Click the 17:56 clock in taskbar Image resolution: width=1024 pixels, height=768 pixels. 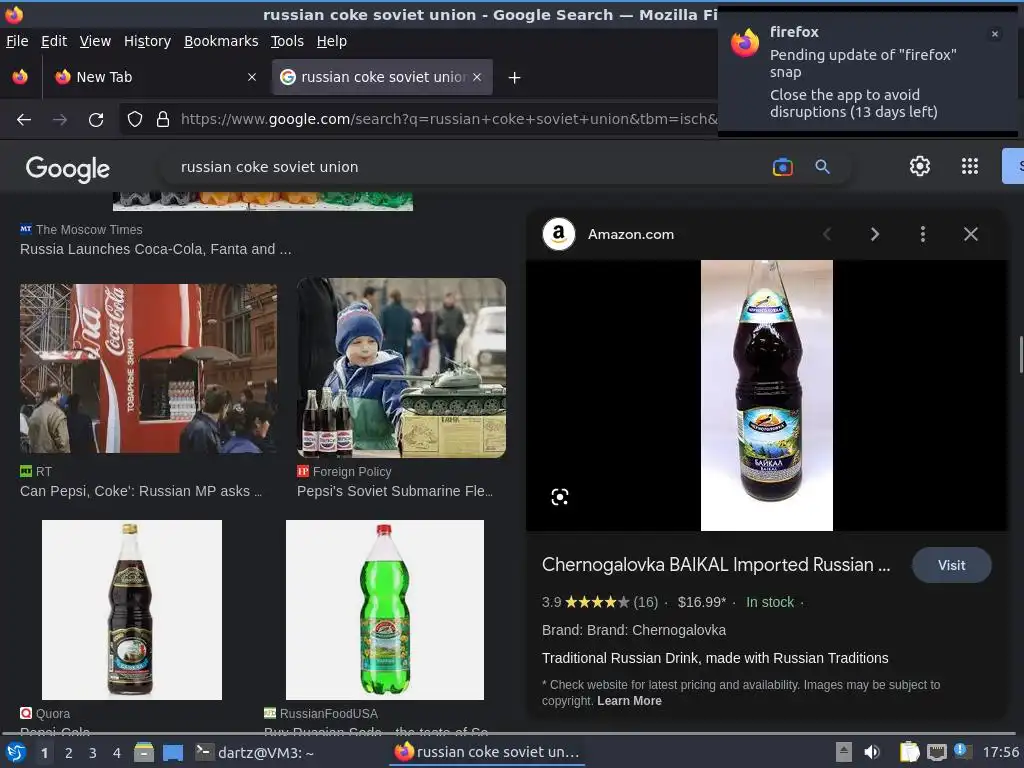tap(1000, 752)
